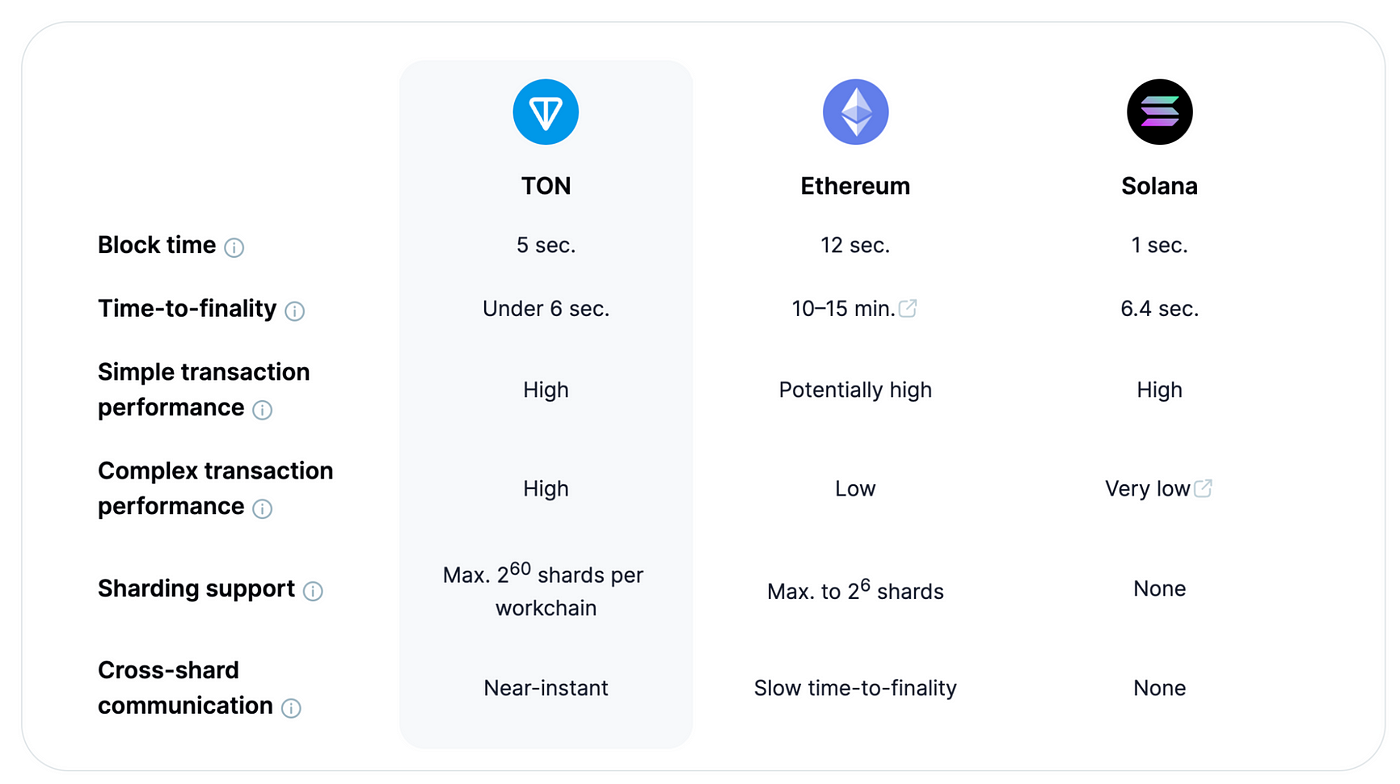The image size is (1400, 784).
Task: Open external link icon beside Very low
Action: click(1203, 488)
